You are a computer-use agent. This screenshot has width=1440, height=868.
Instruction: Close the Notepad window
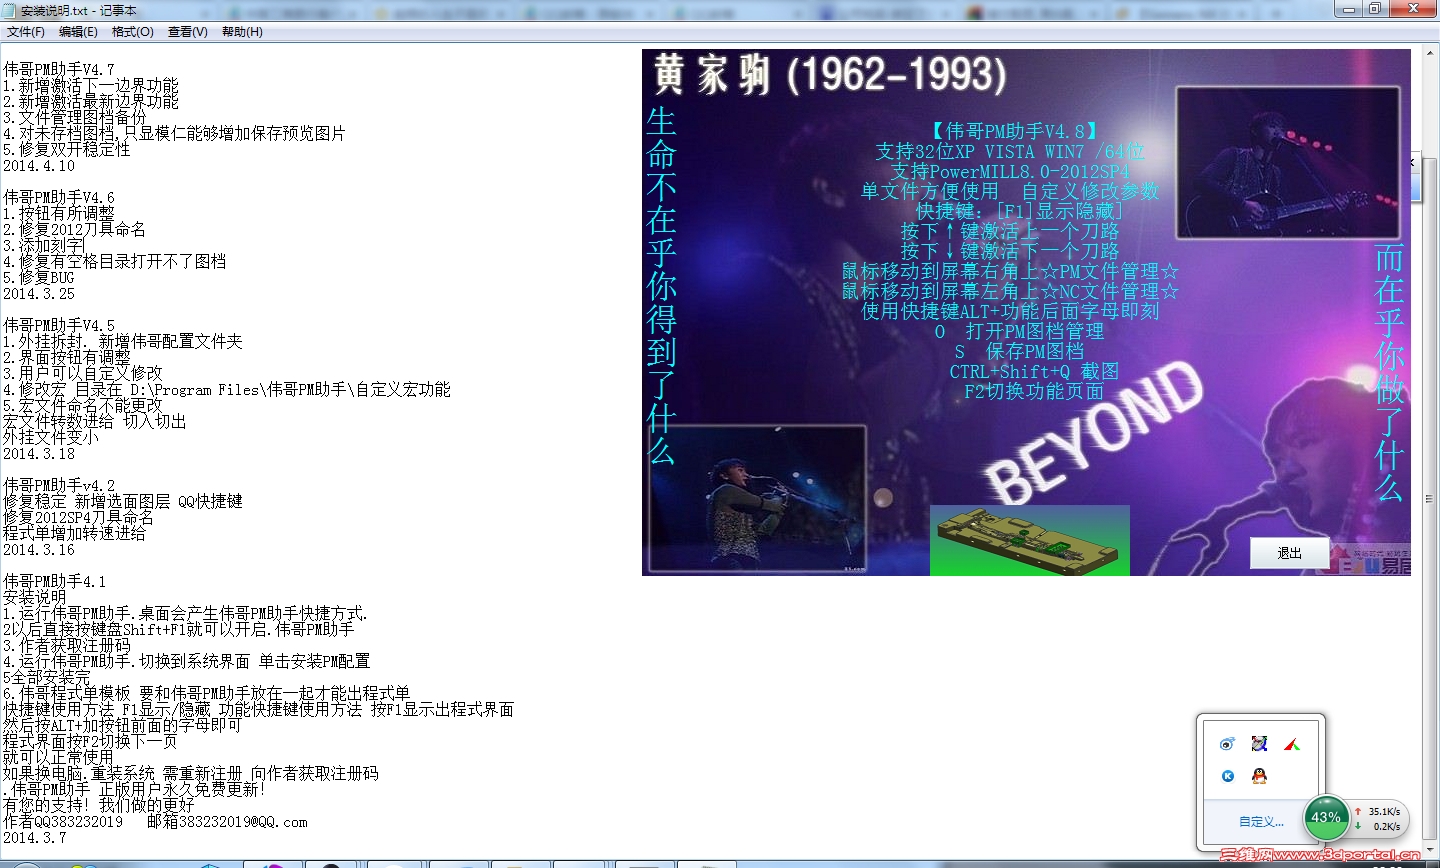tap(1414, 9)
